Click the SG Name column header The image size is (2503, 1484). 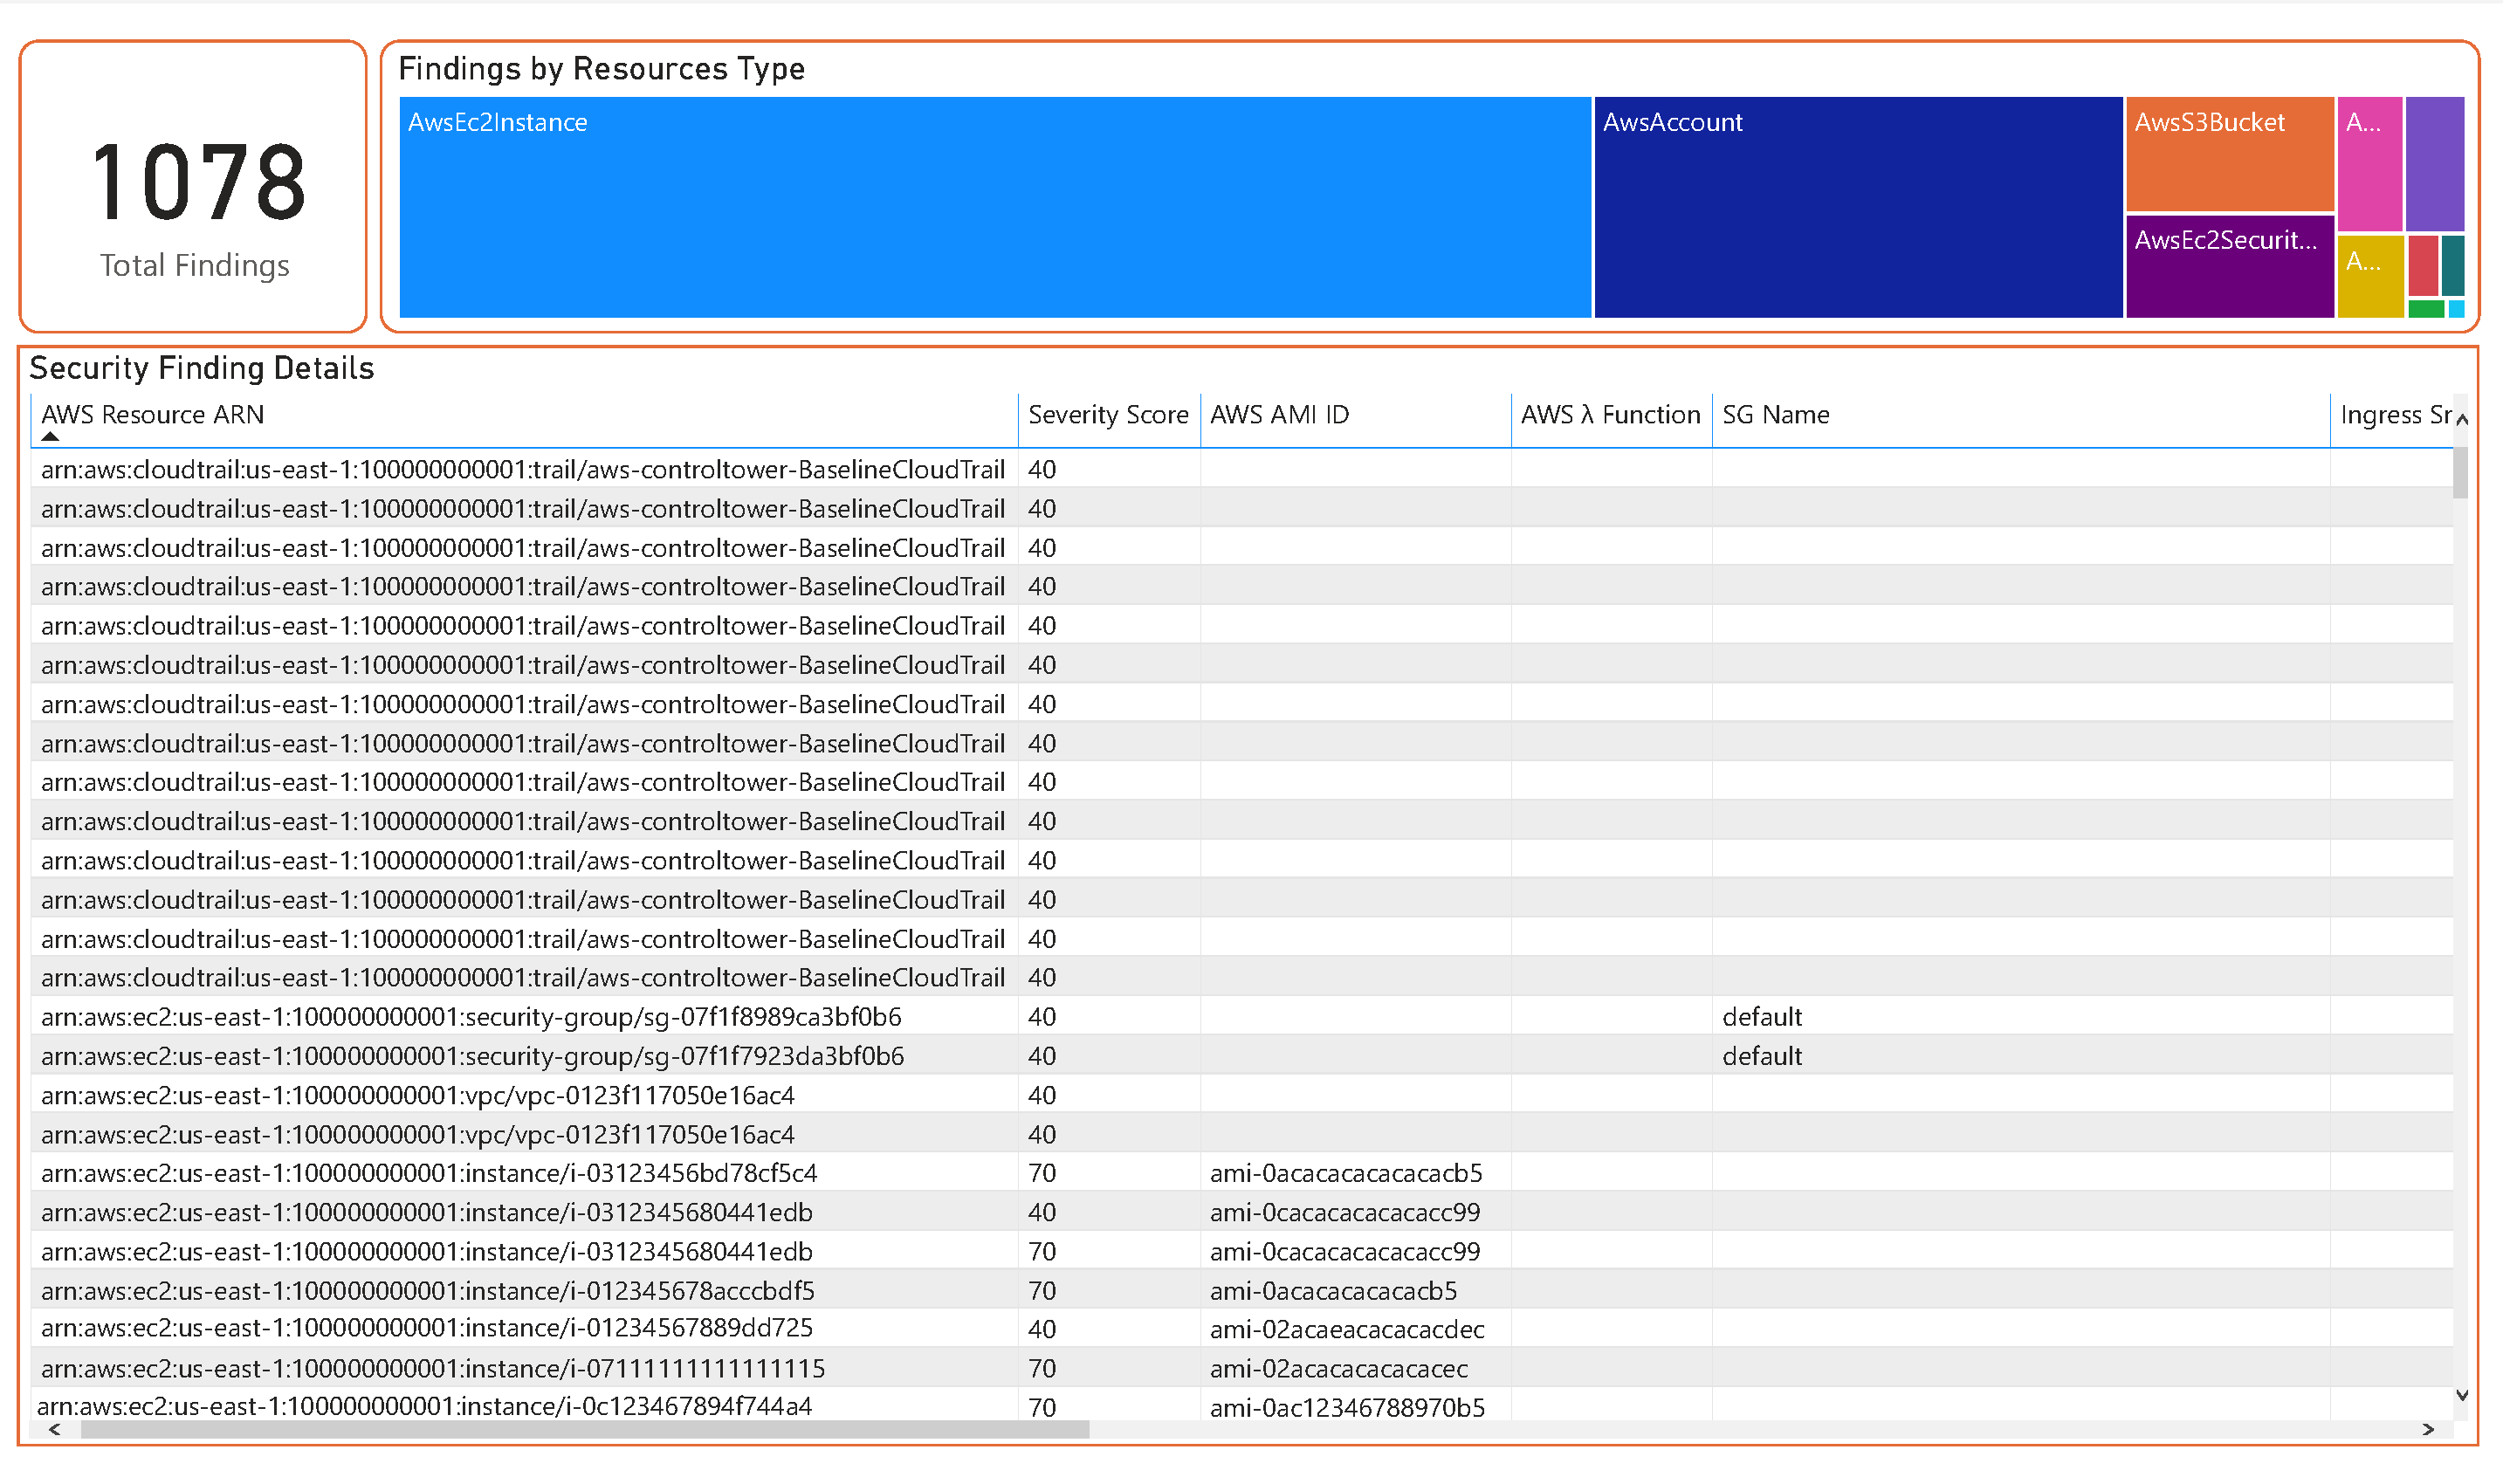(1775, 415)
